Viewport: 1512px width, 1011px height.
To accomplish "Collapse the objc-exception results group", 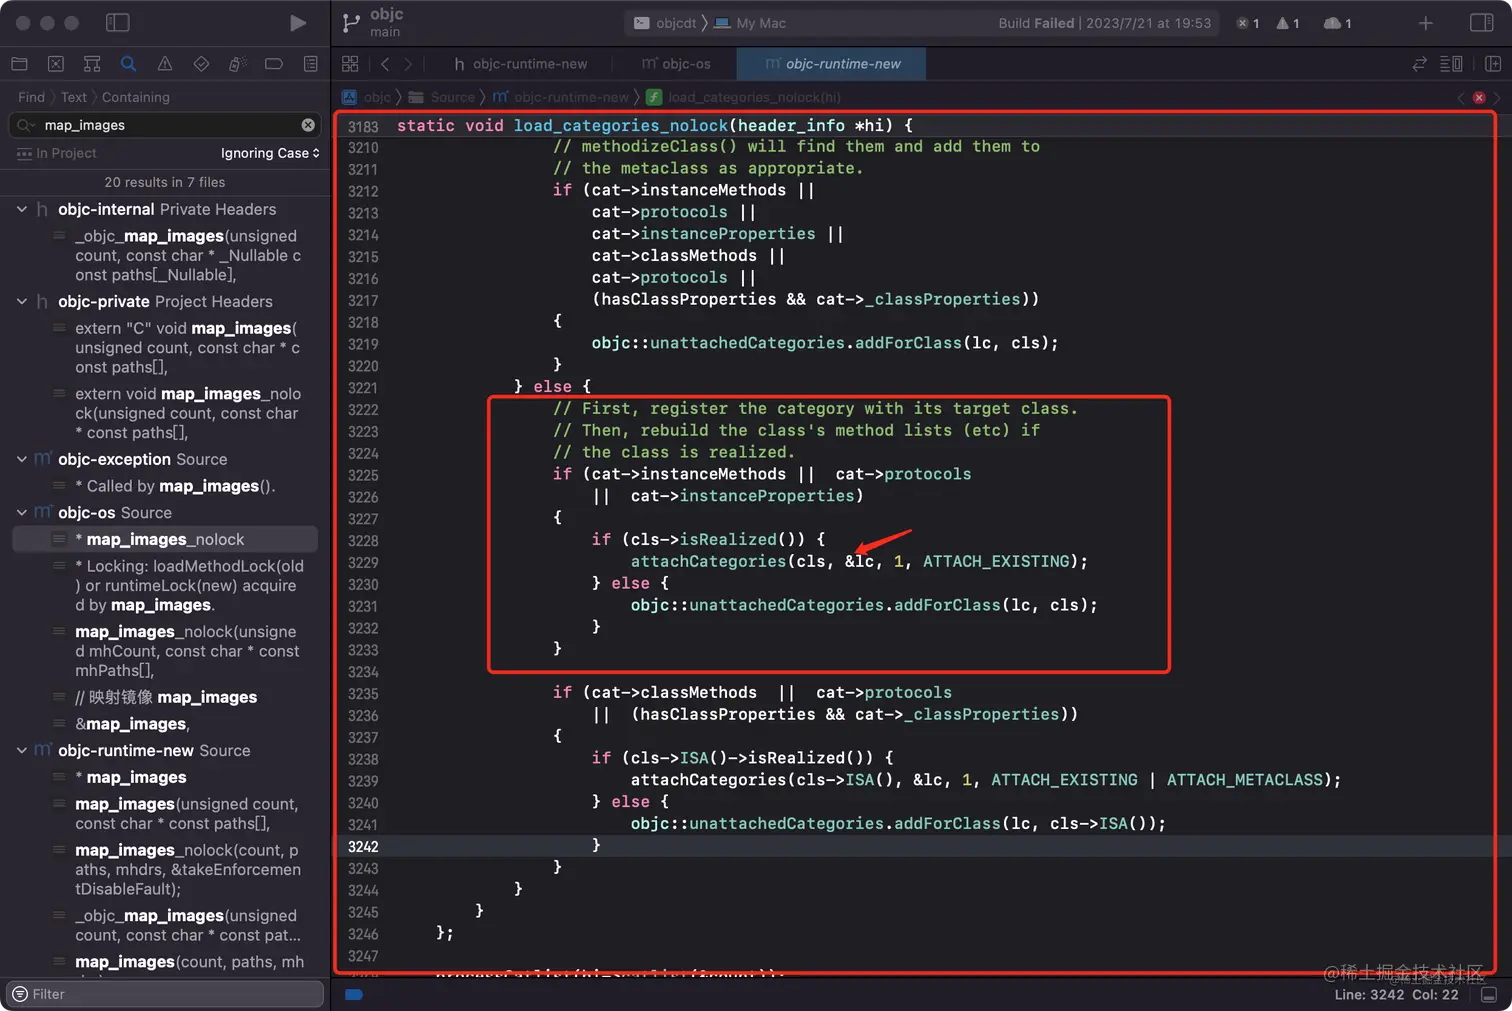I will click(22, 459).
